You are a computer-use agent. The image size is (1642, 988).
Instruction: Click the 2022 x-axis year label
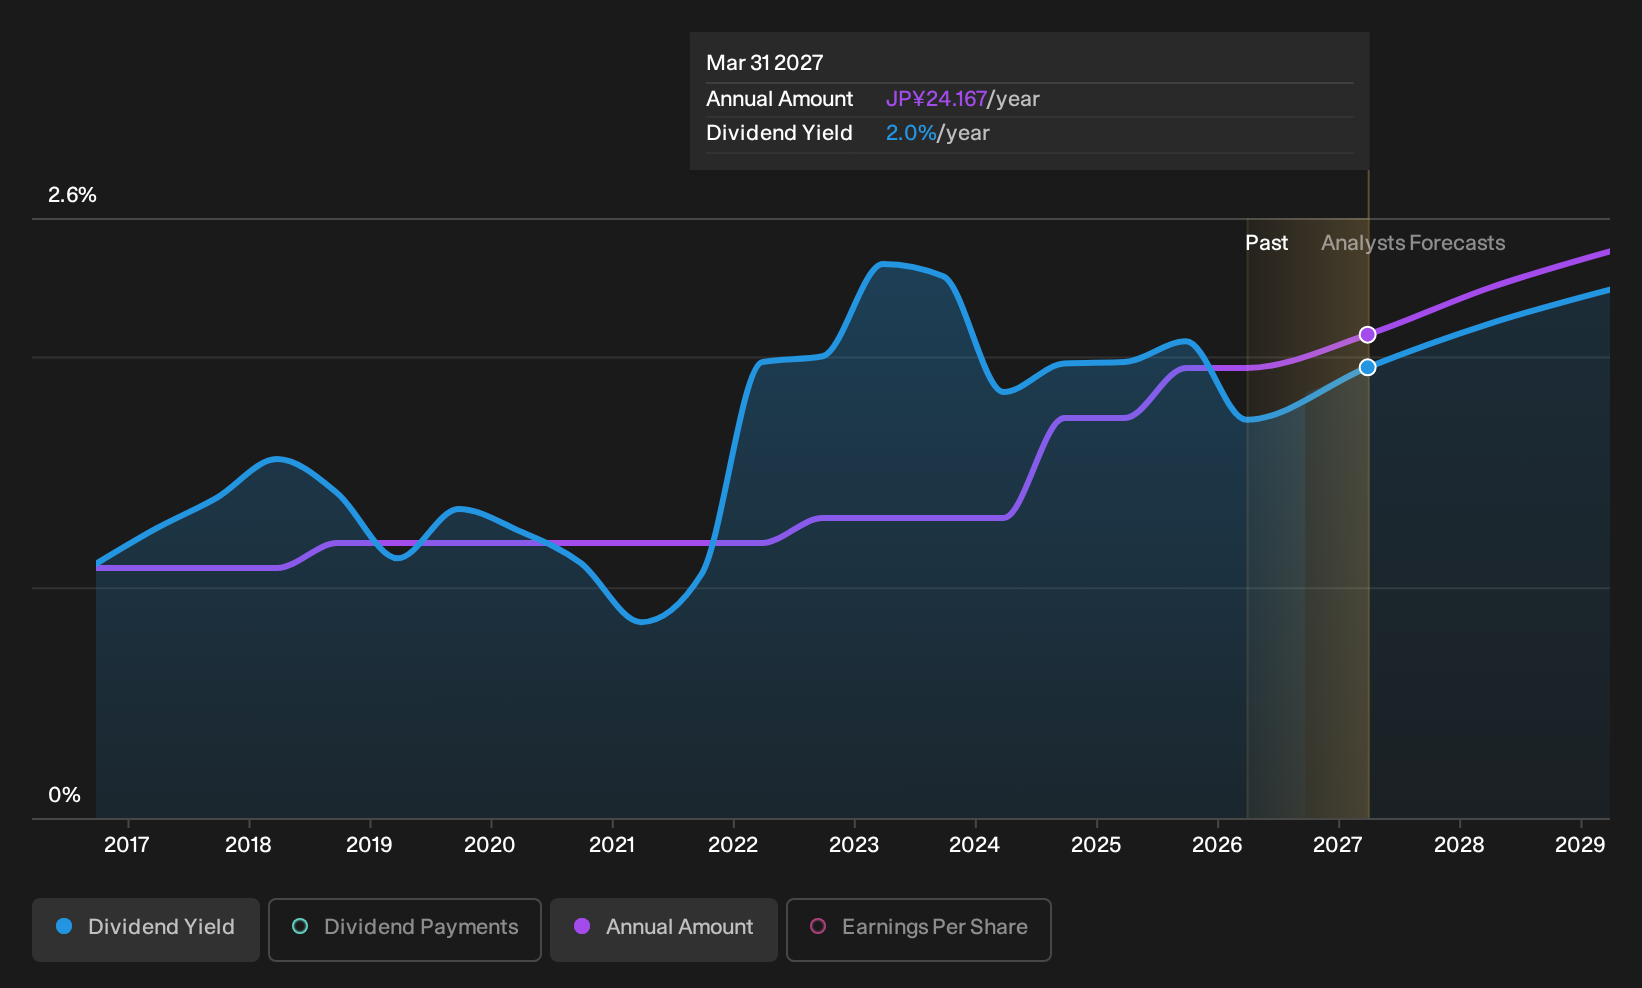click(x=733, y=845)
